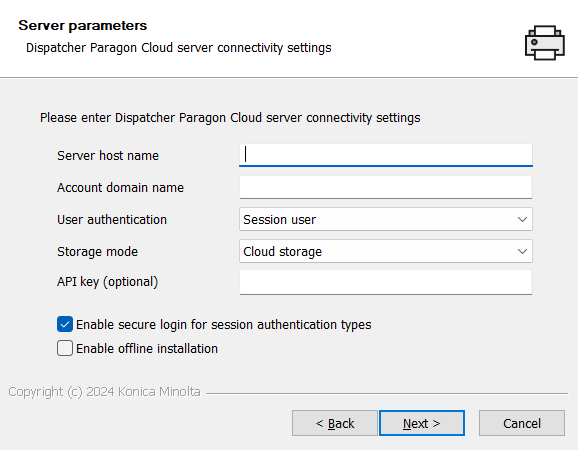
Task: Click the printer icon in the header
Action: coord(544,43)
